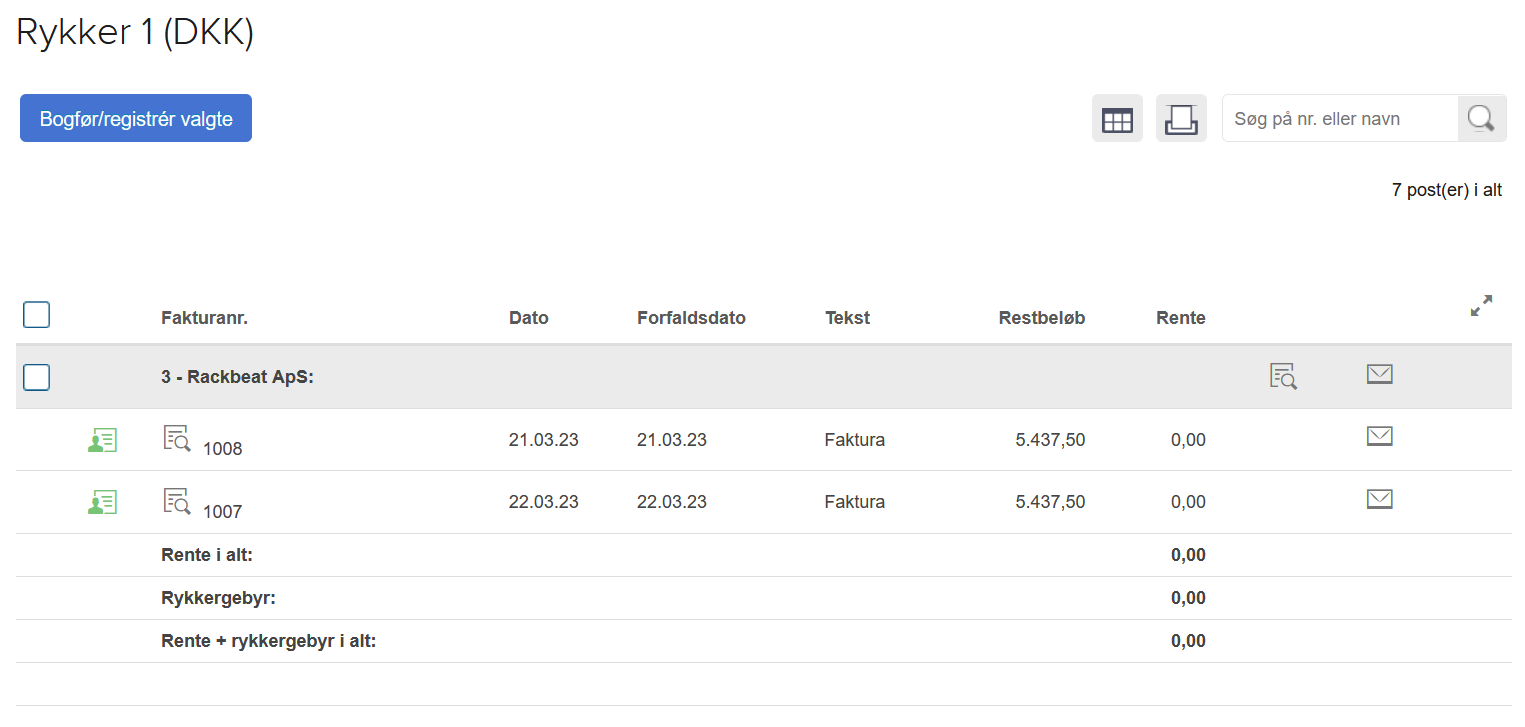Focus the 'Søg på nr. eller navn' field
The height and width of the screenshot is (727, 1525).
click(x=1340, y=119)
